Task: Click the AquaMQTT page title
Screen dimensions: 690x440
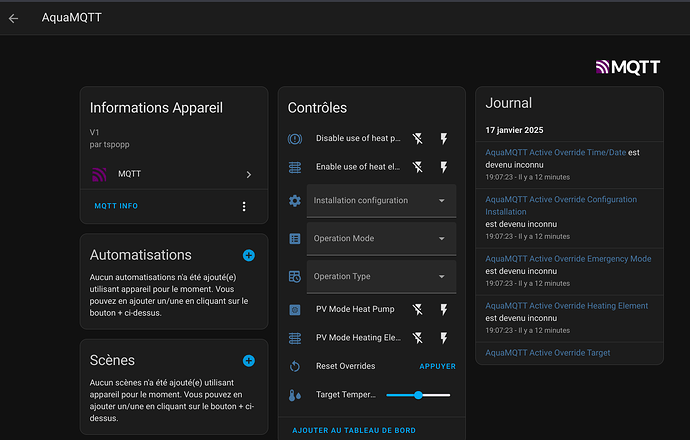Action: click(x=71, y=18)
